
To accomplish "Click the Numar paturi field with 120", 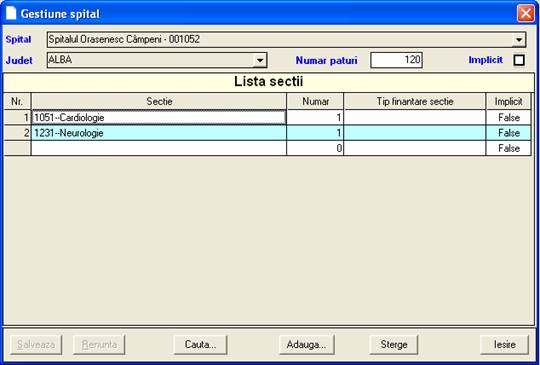I will click(x=396, y=60).
